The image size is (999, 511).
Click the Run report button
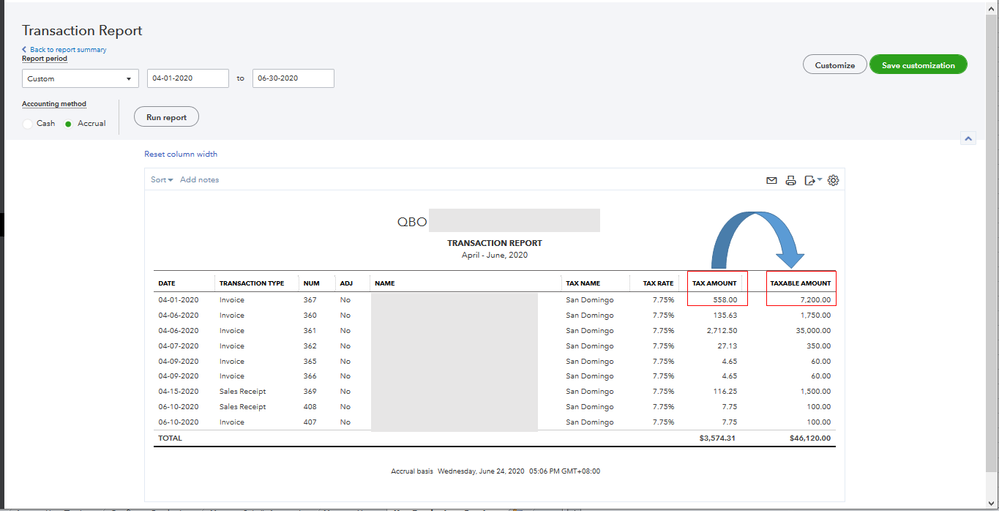tap(166, 117)
